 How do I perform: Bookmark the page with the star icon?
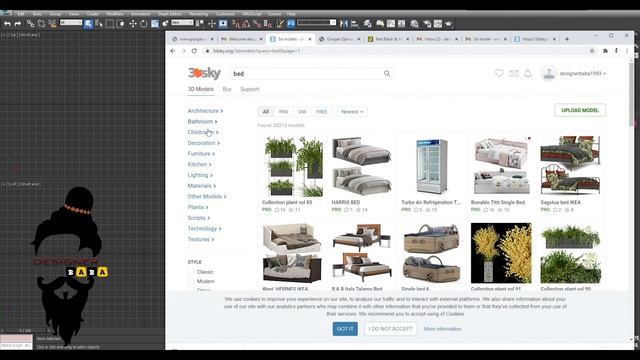[x=592, y=51]
